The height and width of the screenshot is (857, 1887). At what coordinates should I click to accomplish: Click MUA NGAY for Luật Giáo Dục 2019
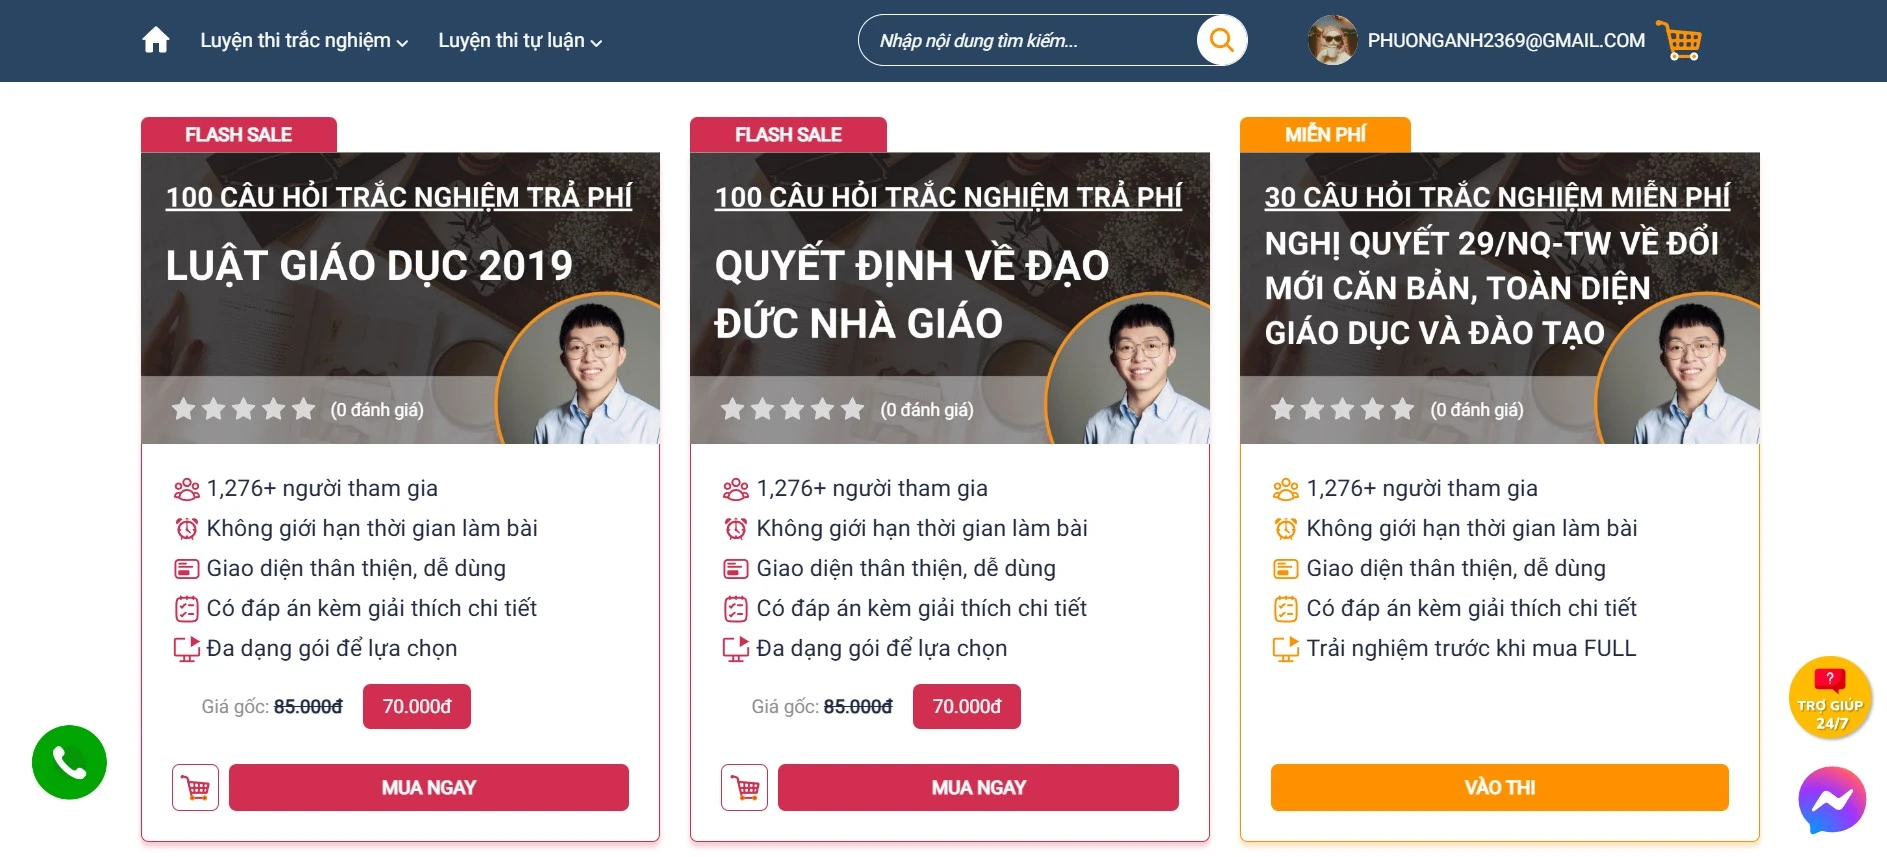pyautogui.click(x=428, y=788)
